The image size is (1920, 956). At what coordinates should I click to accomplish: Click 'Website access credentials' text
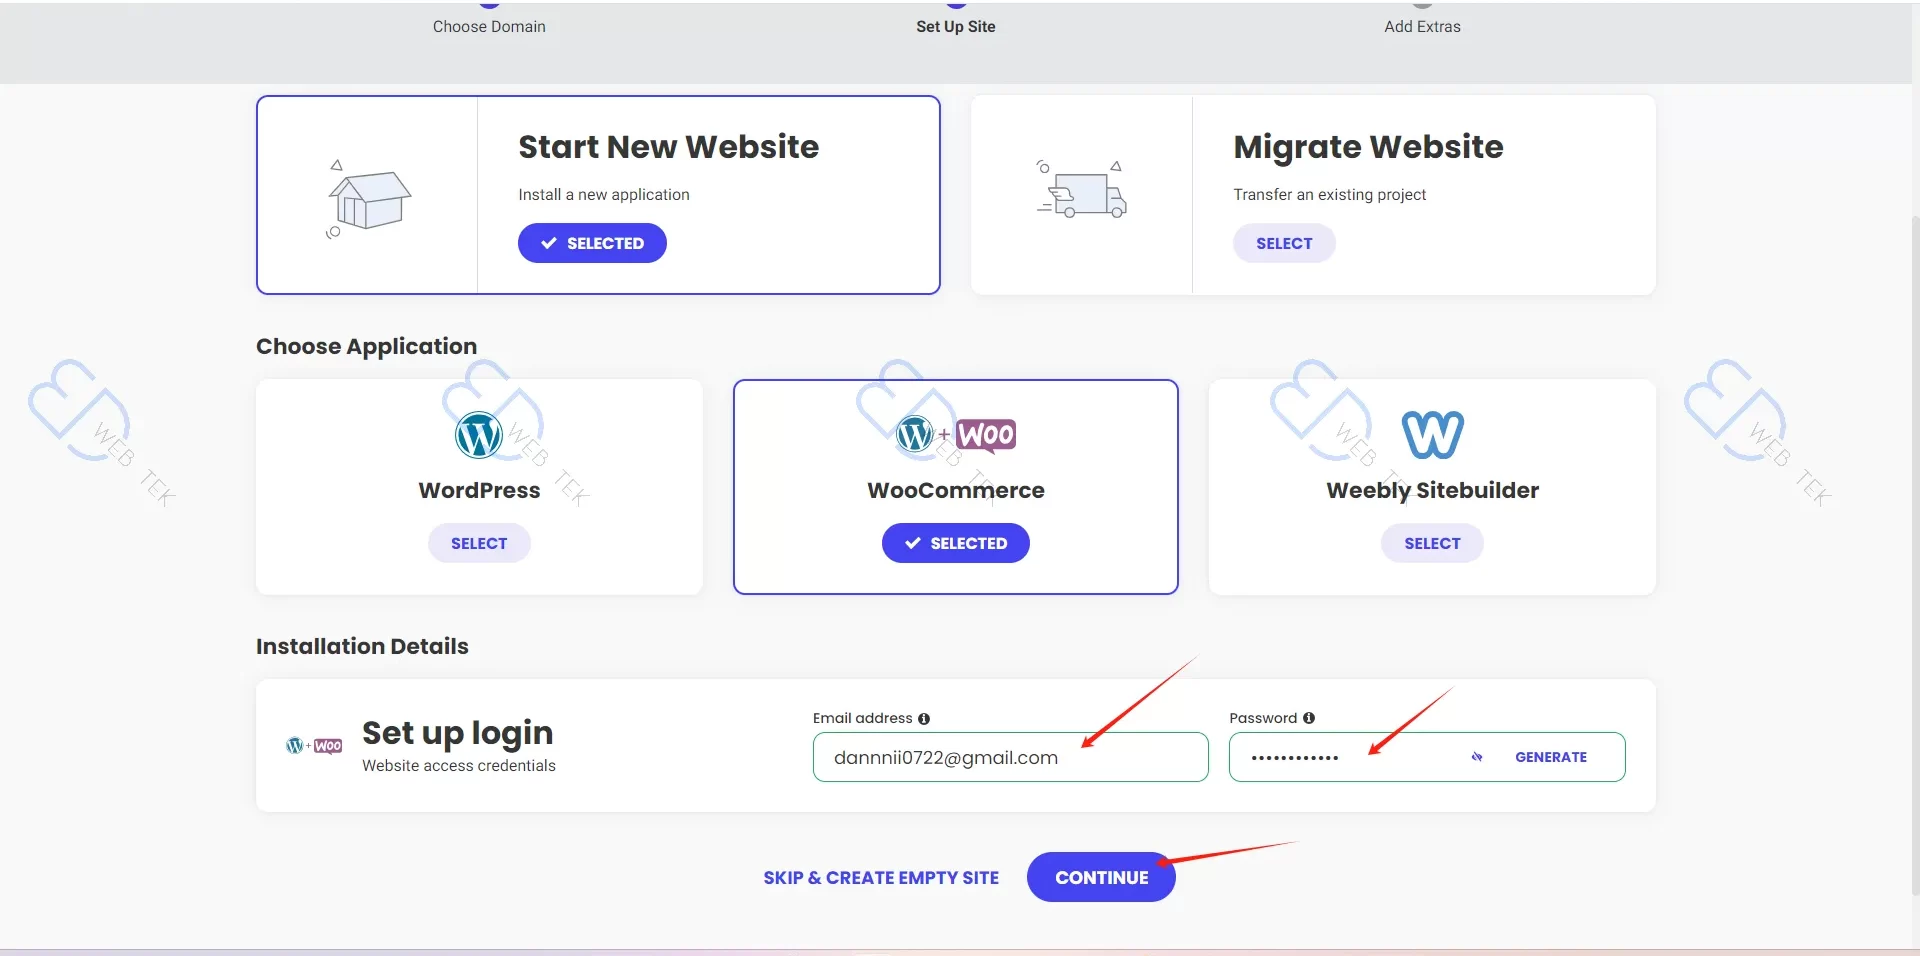point(459,765)
